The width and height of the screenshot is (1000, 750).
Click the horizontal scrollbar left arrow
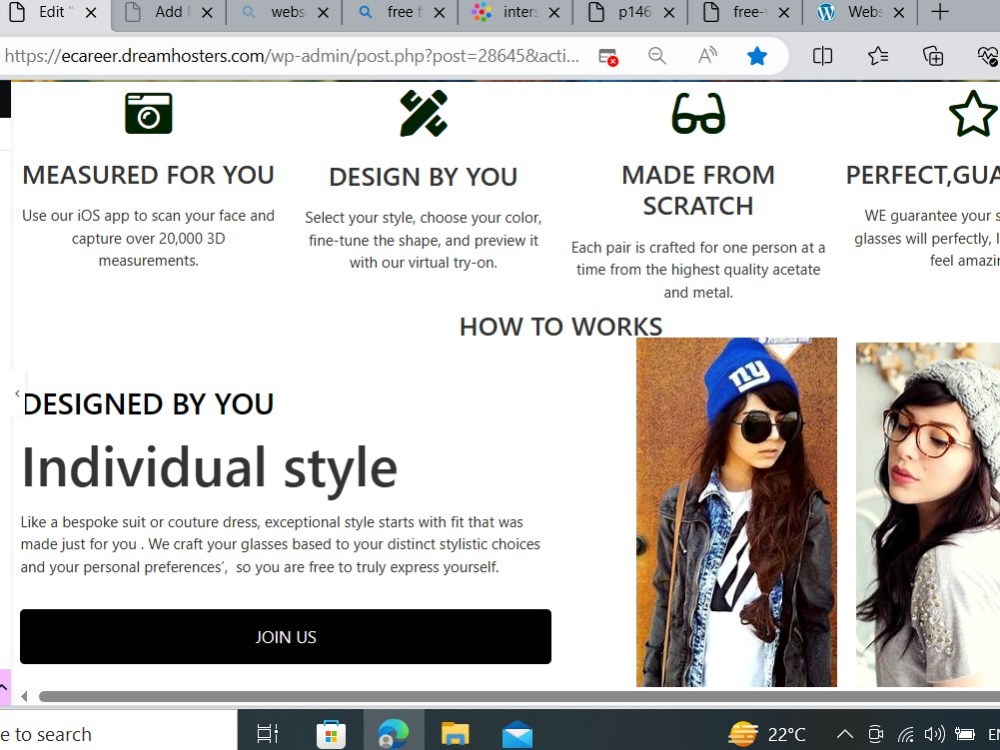pyautogui.click(x=24, y=696)
